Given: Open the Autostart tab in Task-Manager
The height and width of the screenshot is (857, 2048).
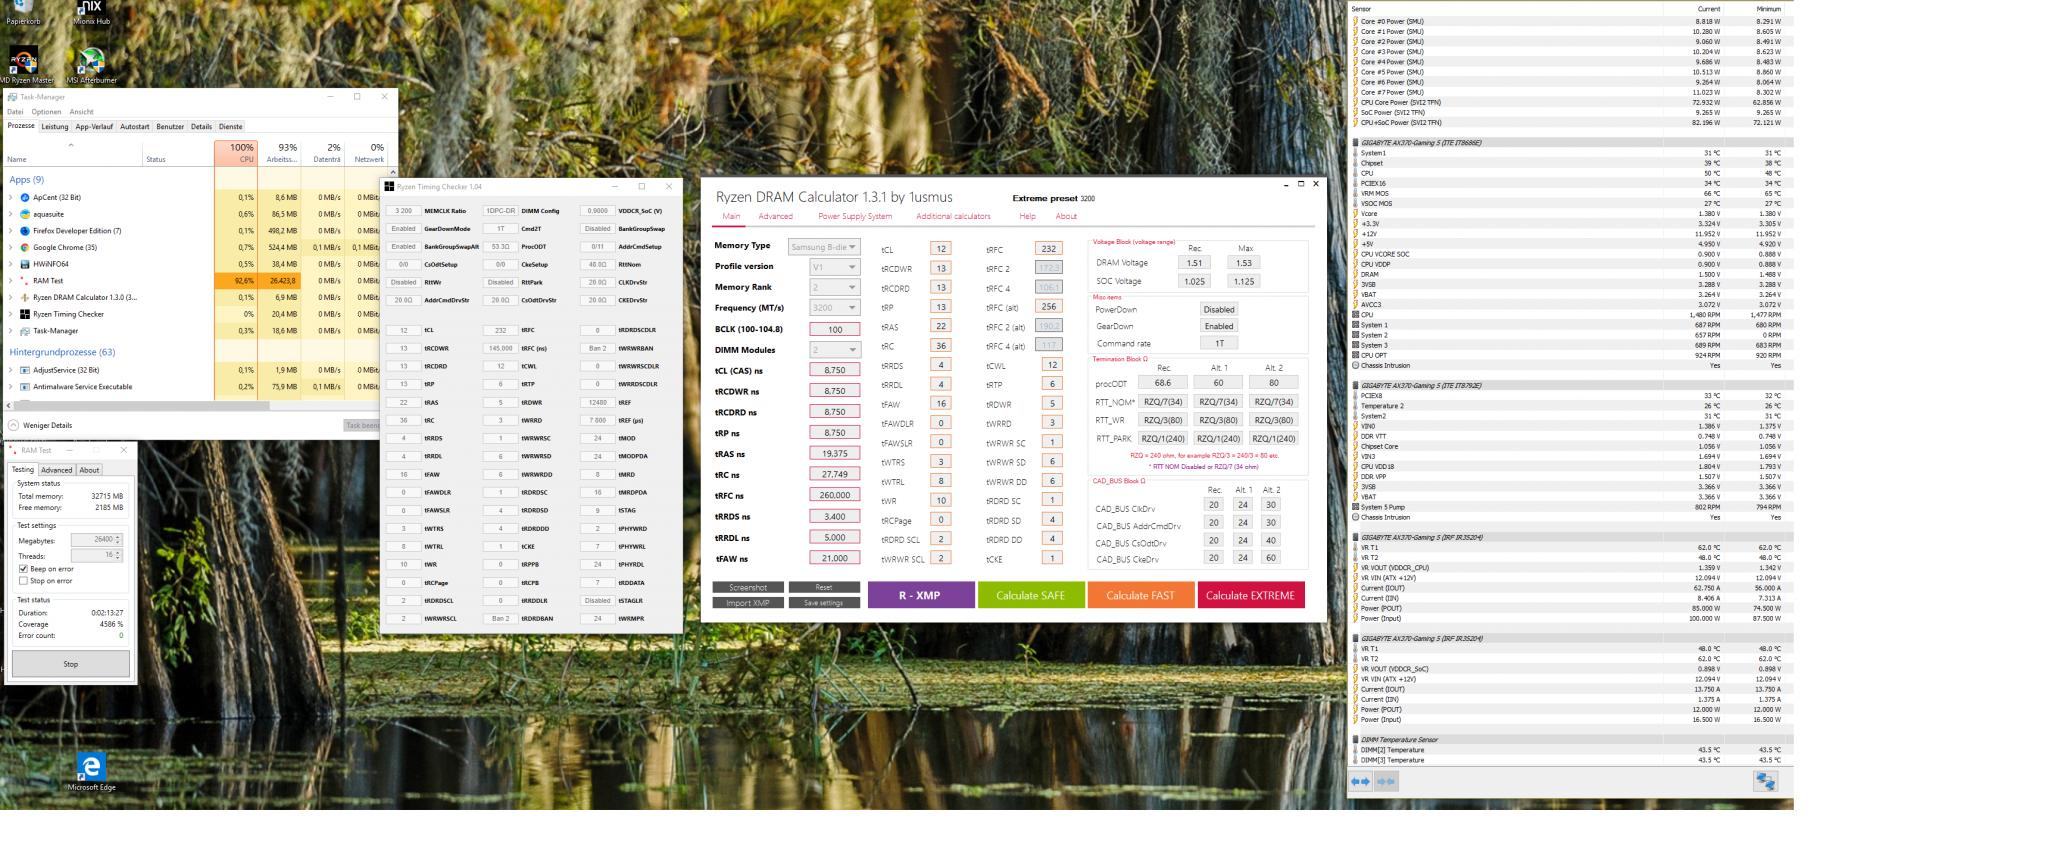Looking at the screenshot, I should (x=134, y=127).
